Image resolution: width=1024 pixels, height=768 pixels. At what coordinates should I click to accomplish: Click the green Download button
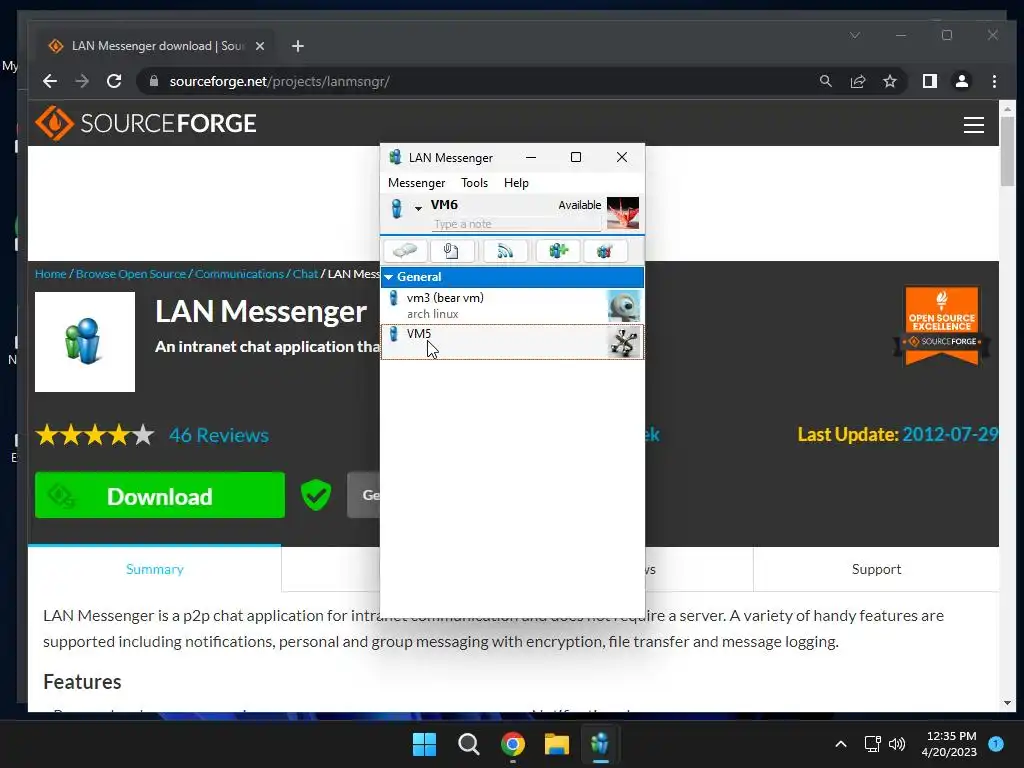(160, 496)
